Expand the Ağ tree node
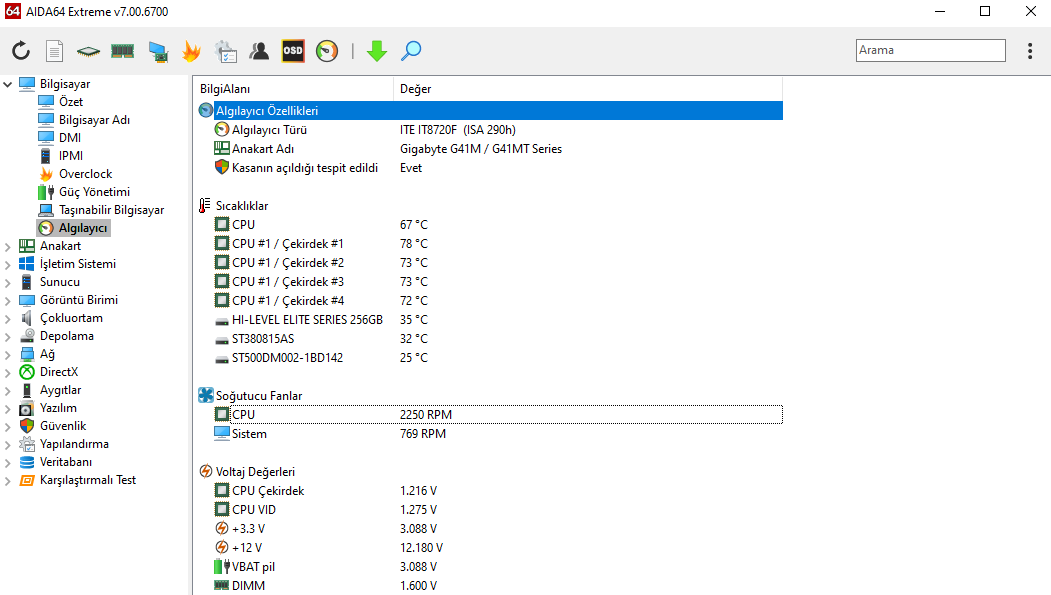The height and width of the screenshot is (595, 1051). [x=8, y=355]
